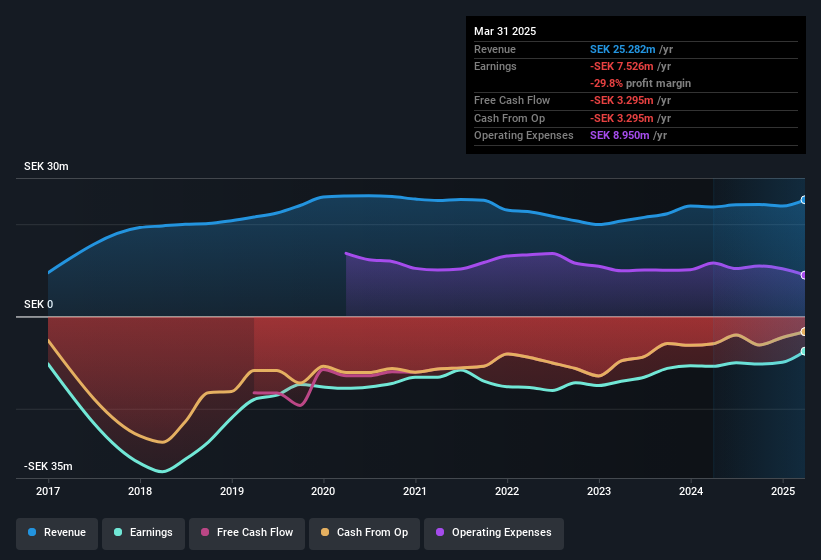The image size is (821, 560).
Task: Select the 2021 x-axis label
Action: [415, 491]
